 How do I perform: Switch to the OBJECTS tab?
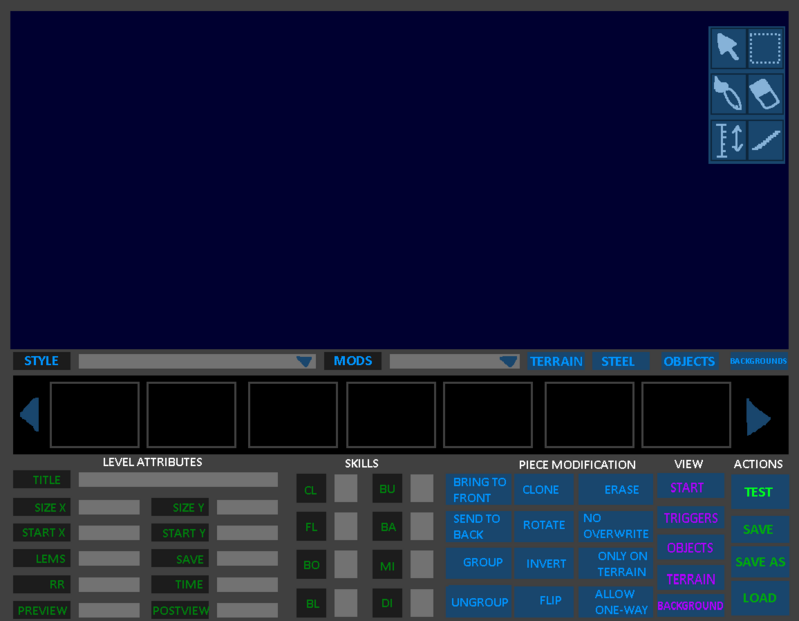(689, 361)
